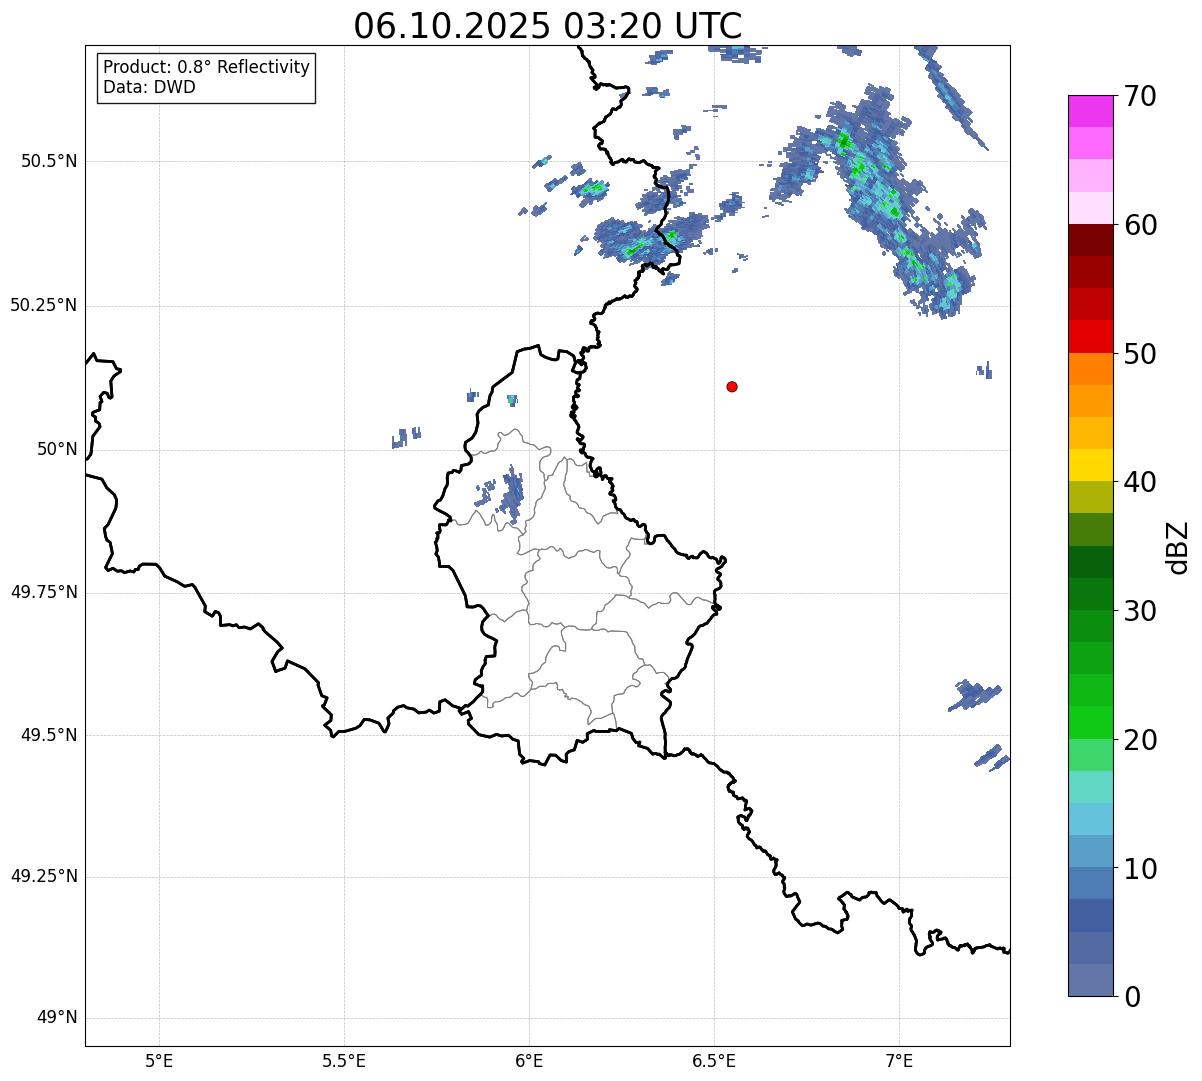Click the red station marker dot
Viewport: 1202px width, 1081px height.
(x=732, y=387)
